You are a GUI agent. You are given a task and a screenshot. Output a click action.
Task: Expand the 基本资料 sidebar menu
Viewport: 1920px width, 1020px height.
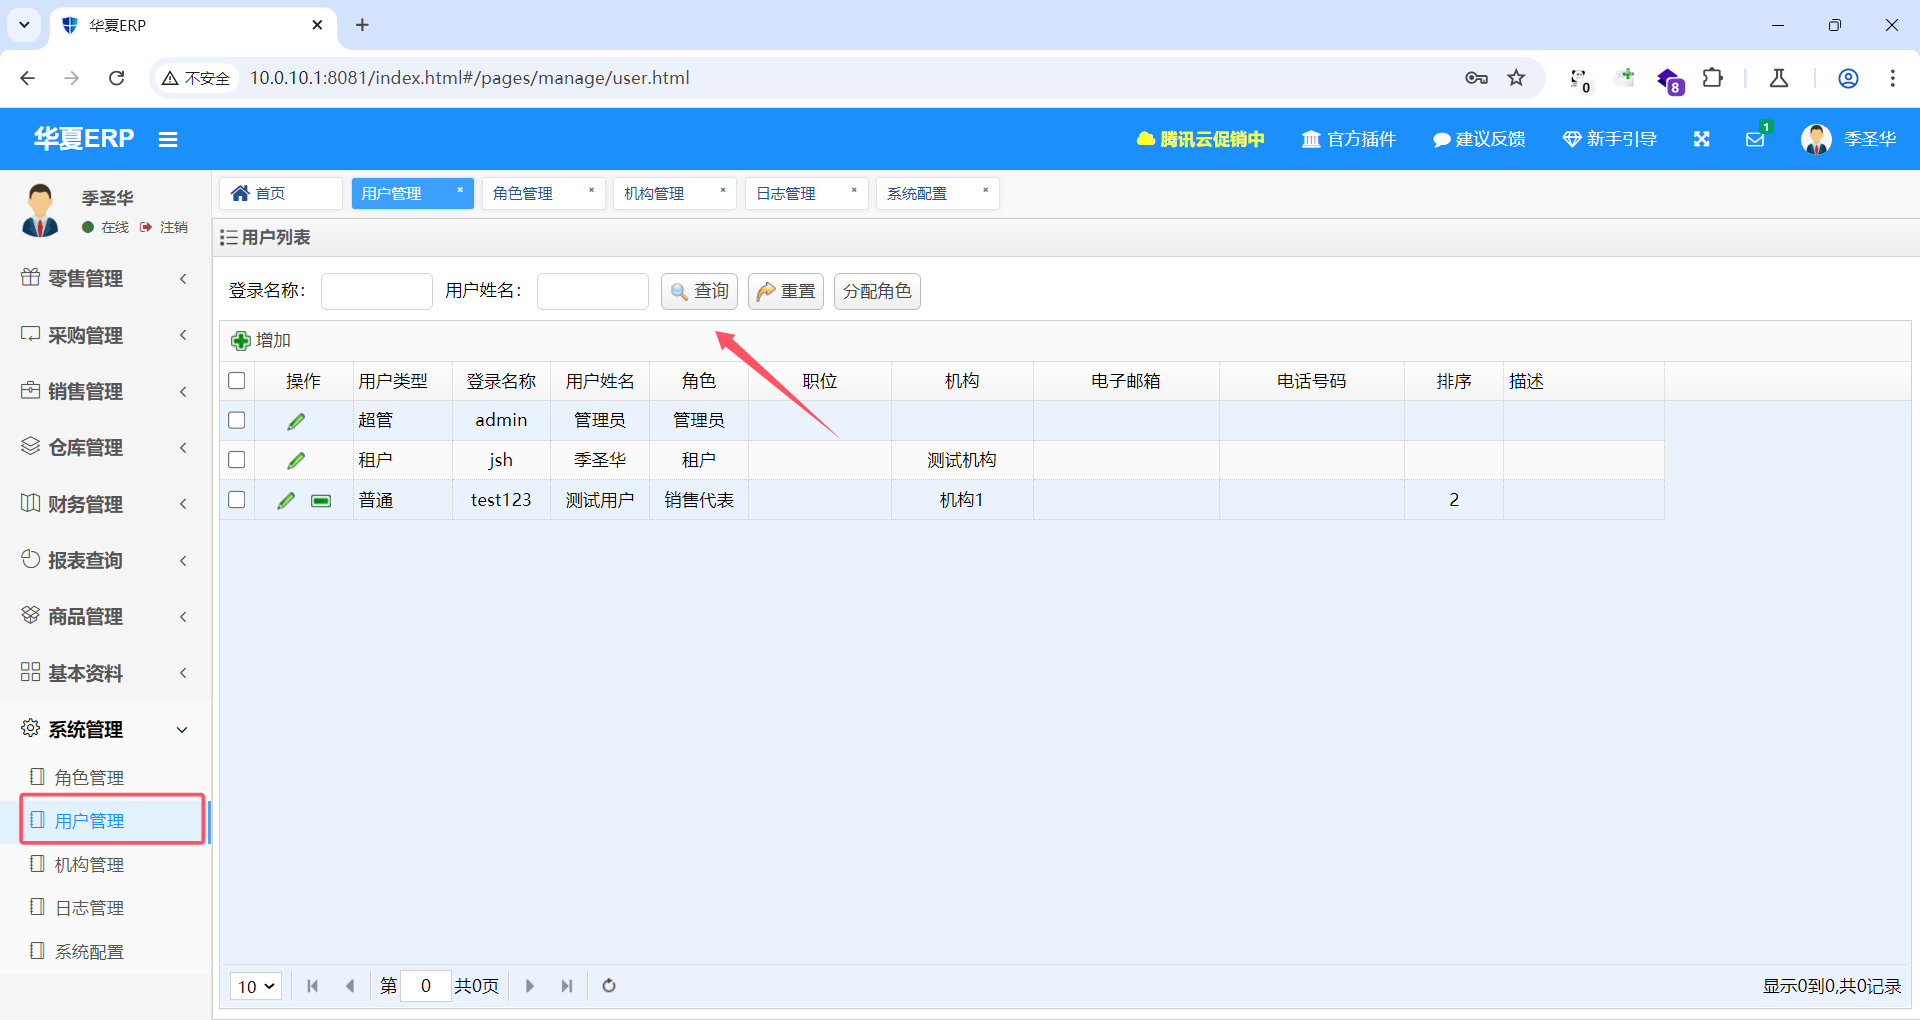click(x=105, y=673)
